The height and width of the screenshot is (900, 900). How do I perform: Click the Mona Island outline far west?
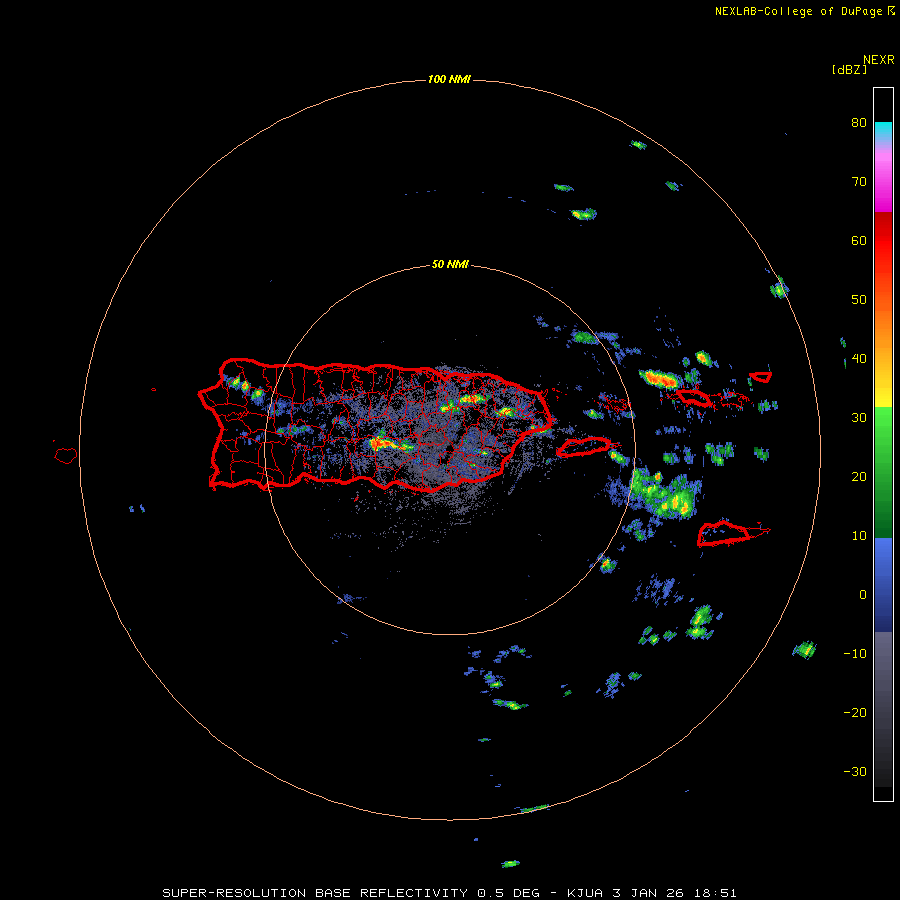coord(66,455)
